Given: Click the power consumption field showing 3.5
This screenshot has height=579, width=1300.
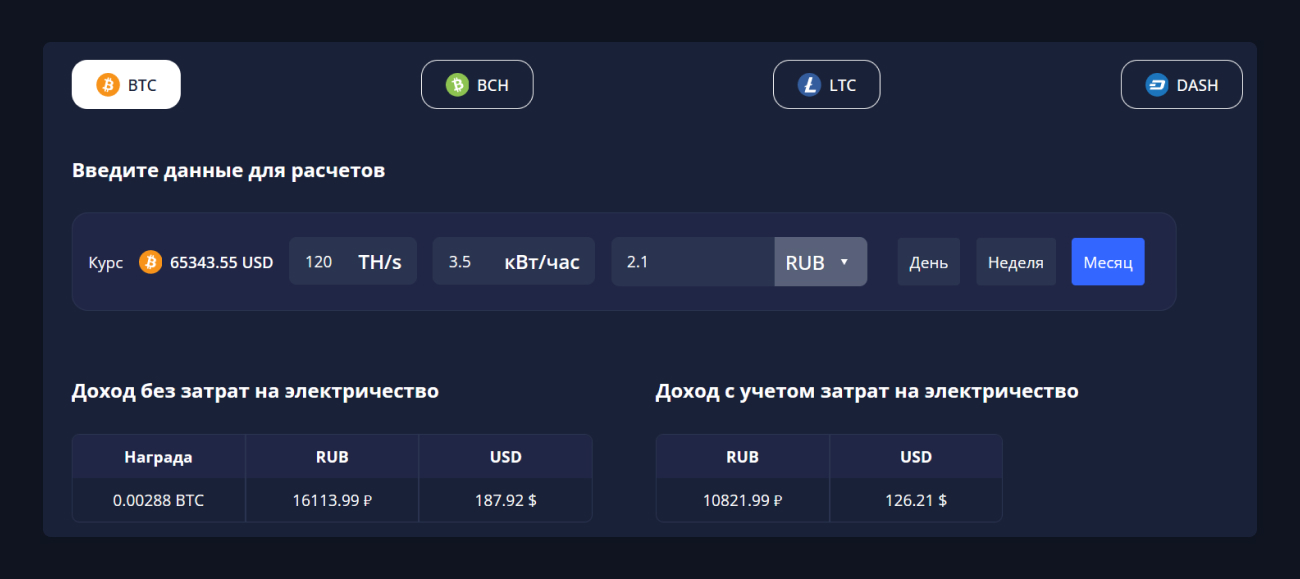Looking at the screenshot, I should [x=462, y=262].
